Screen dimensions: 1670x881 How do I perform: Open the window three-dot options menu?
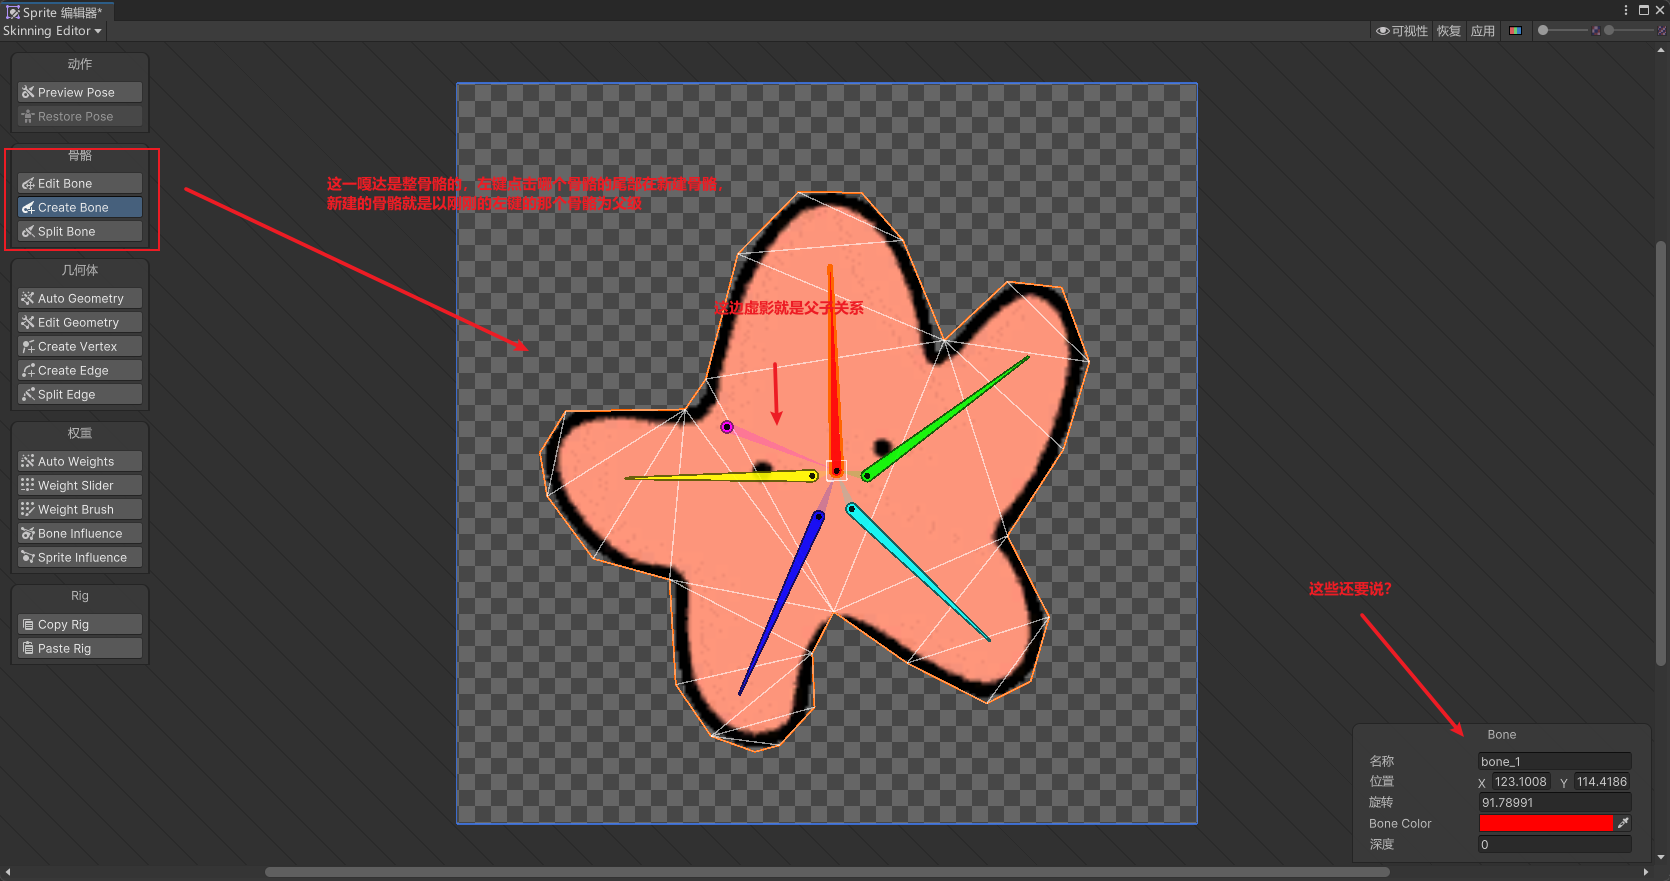(x=1626, y=10)
